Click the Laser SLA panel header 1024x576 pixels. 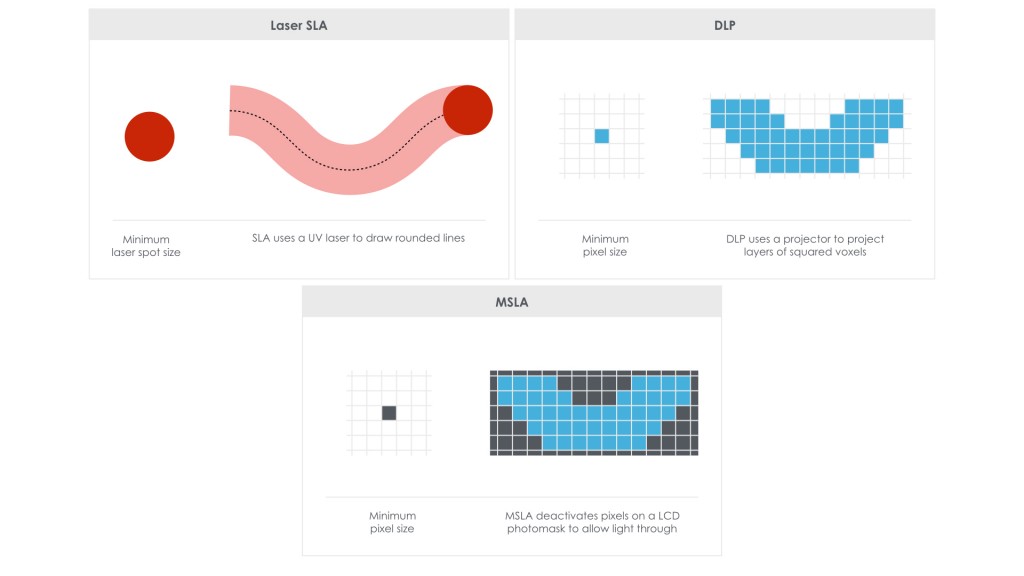[298, 25]
